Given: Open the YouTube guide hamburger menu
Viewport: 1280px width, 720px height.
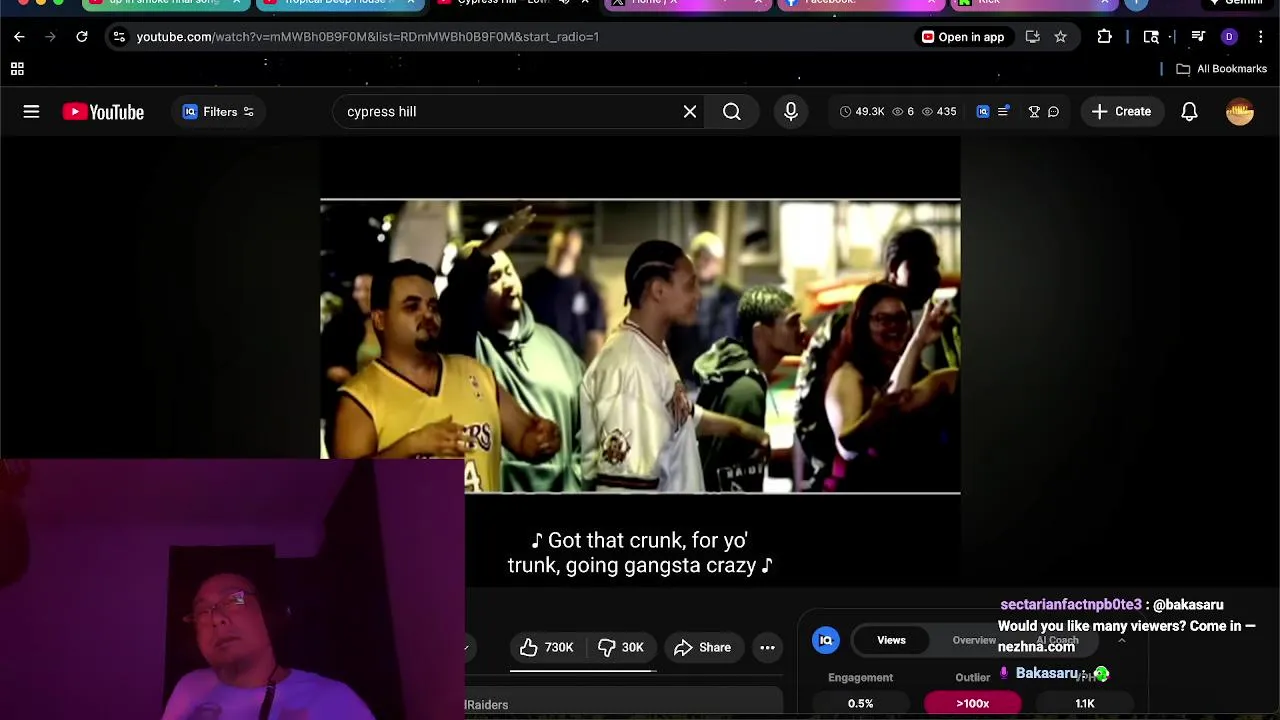Looking at the screenshot, I should (31, 112).
